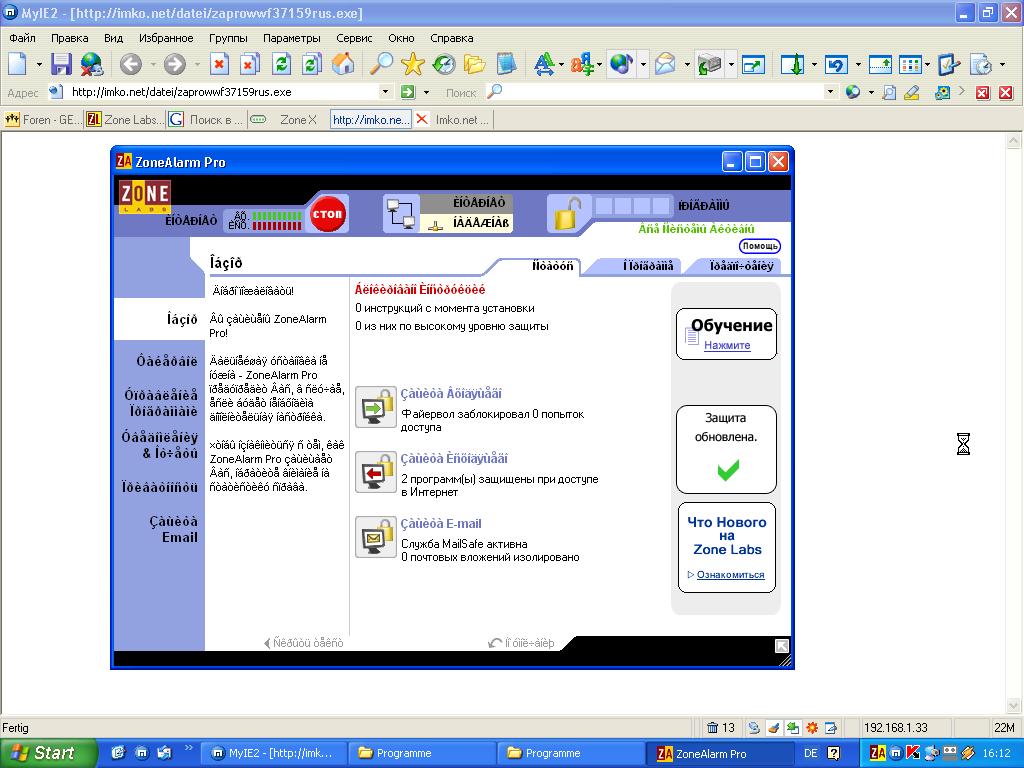Switch to the Foren - GE browser tab

coord(42,120)
